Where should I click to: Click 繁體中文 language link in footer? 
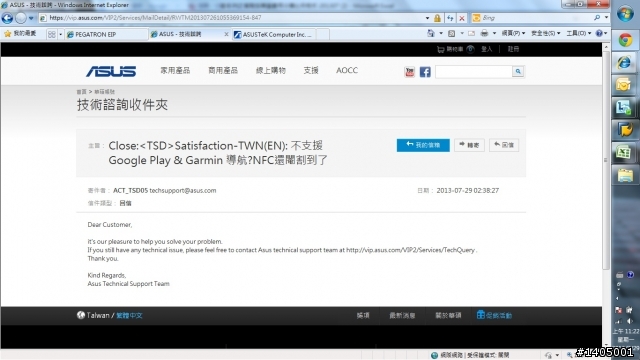129,316
